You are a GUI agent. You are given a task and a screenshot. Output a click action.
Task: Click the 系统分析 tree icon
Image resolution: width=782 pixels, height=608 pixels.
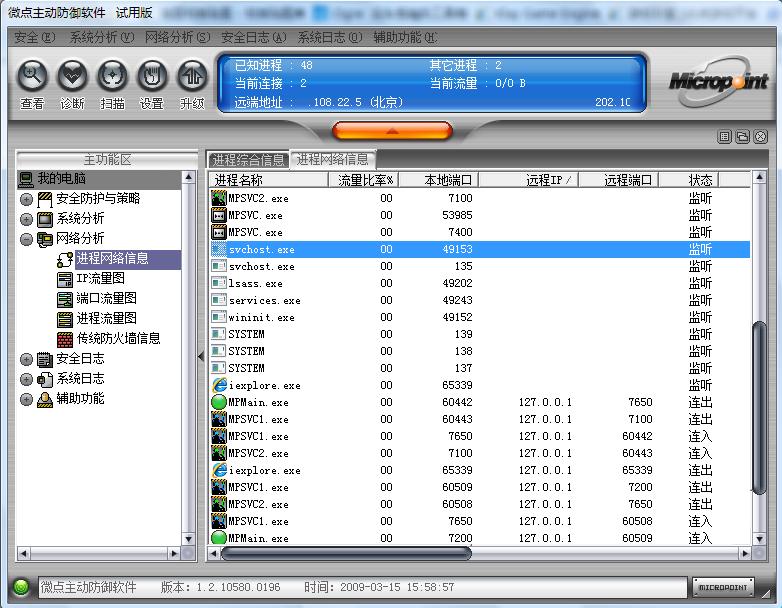click(45, 219)
